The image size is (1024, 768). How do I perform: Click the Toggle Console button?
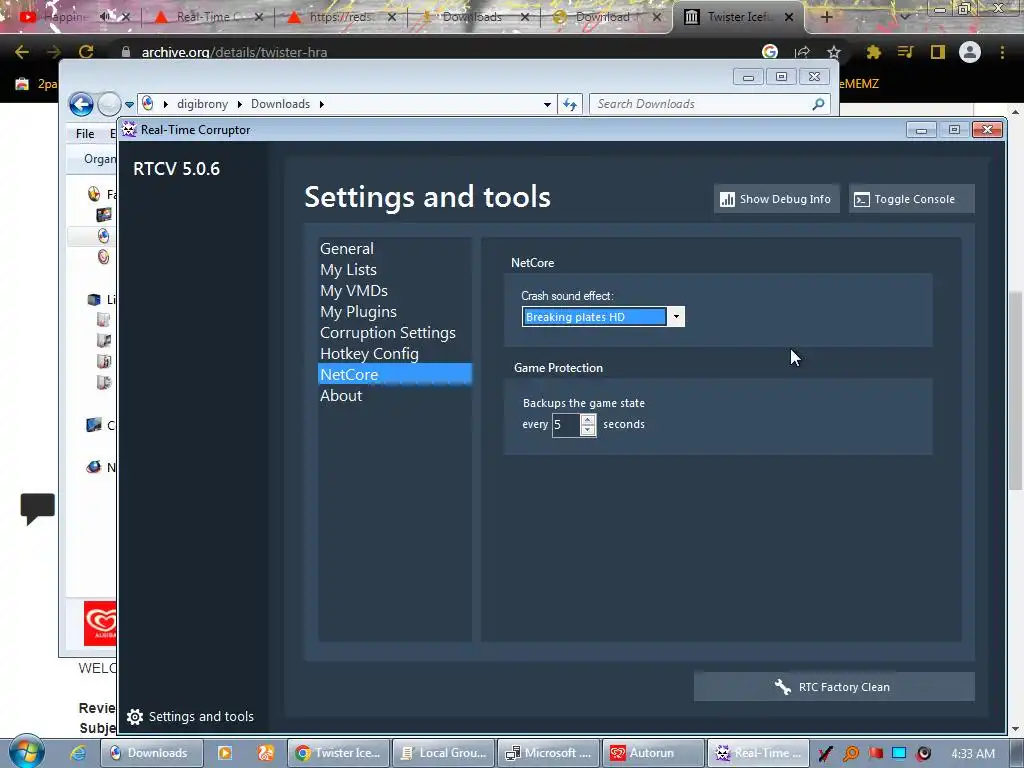point(912,199)
